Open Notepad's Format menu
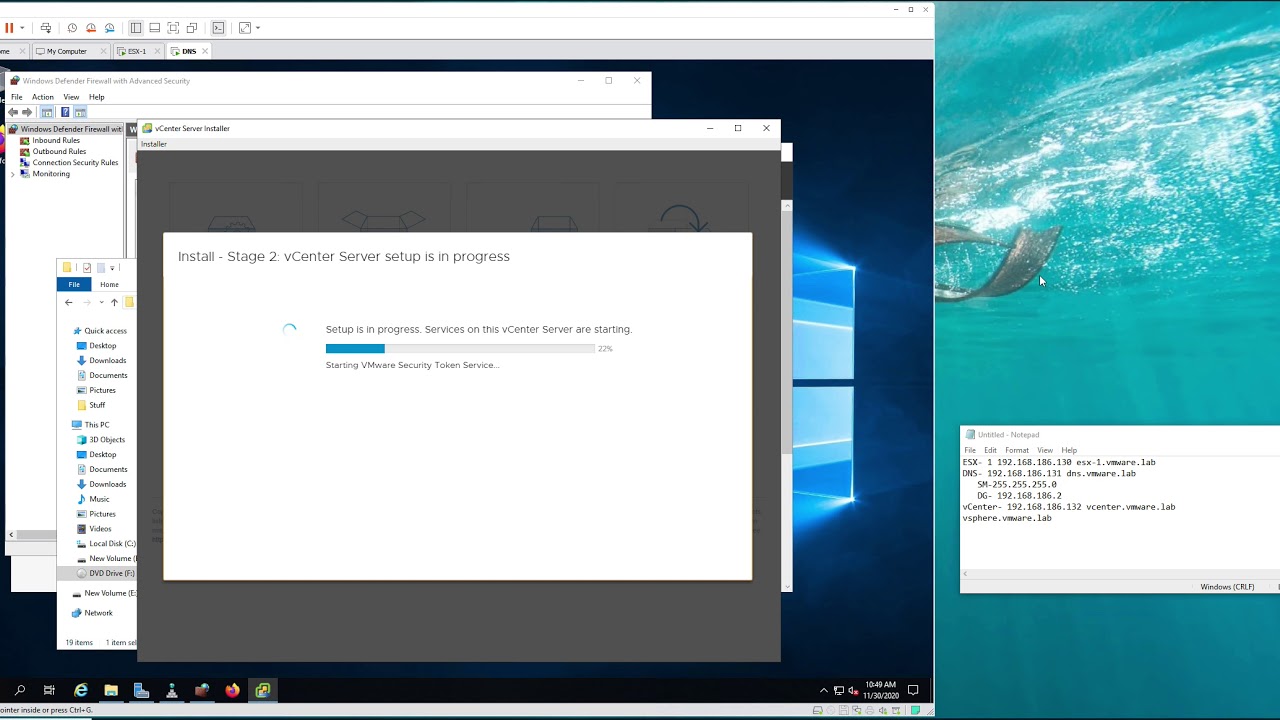 tap(1017, 450)
